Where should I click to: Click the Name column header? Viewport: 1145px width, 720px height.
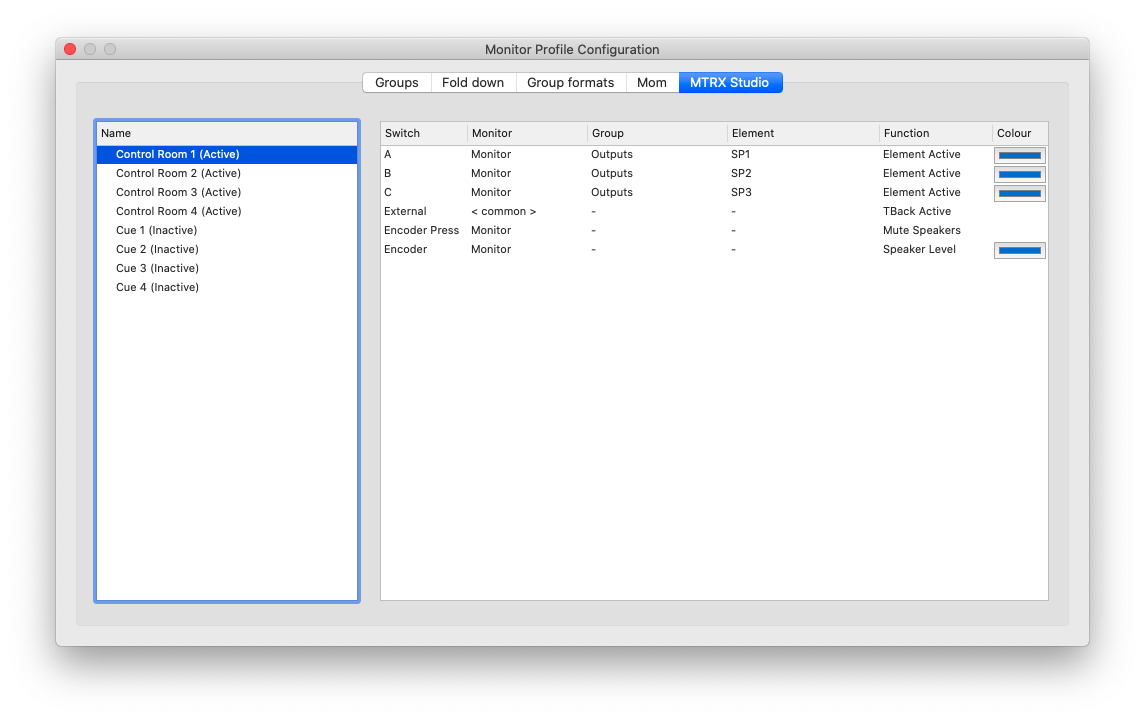(x=226, y=133)
